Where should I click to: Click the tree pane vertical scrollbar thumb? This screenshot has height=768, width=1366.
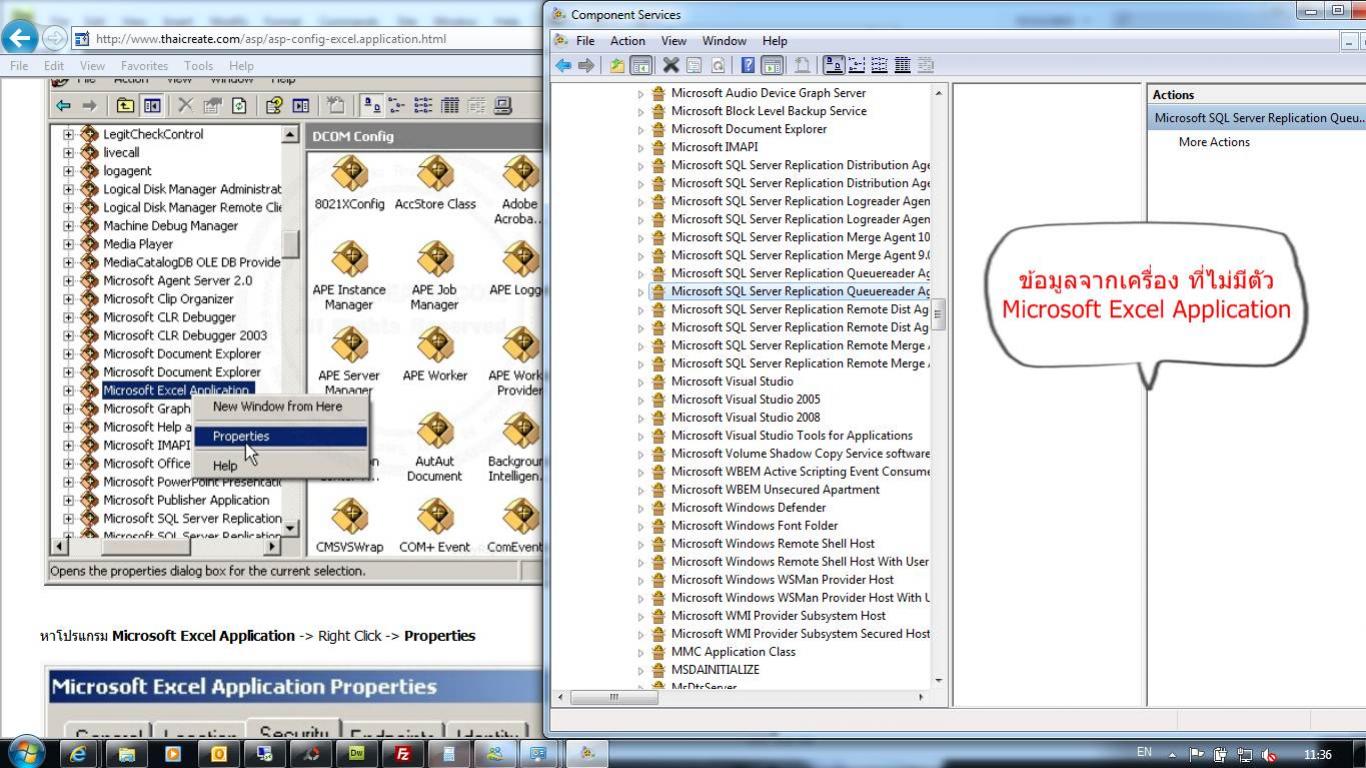click(938, 315)
